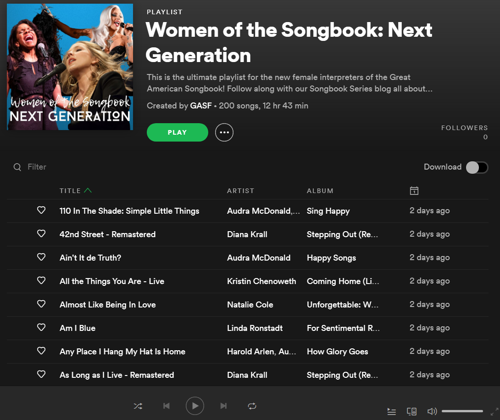Mute the volume speaker icon

[x=432, y=412]
